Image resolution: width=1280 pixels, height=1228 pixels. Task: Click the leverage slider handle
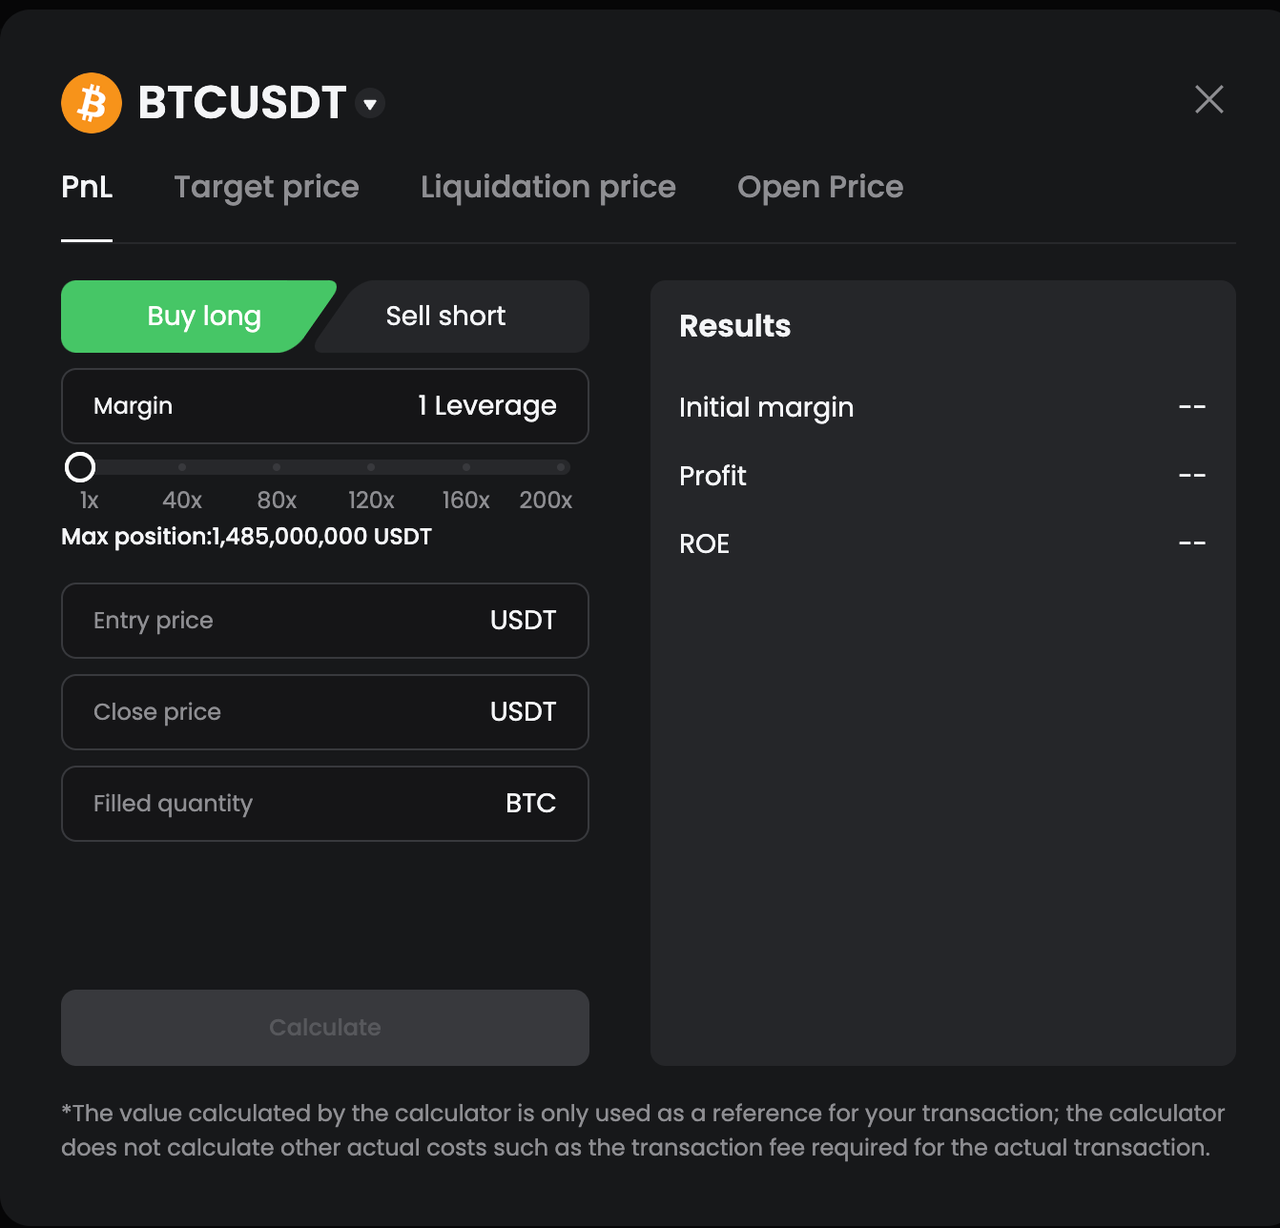pyautogui.click(x=80, y=467)
